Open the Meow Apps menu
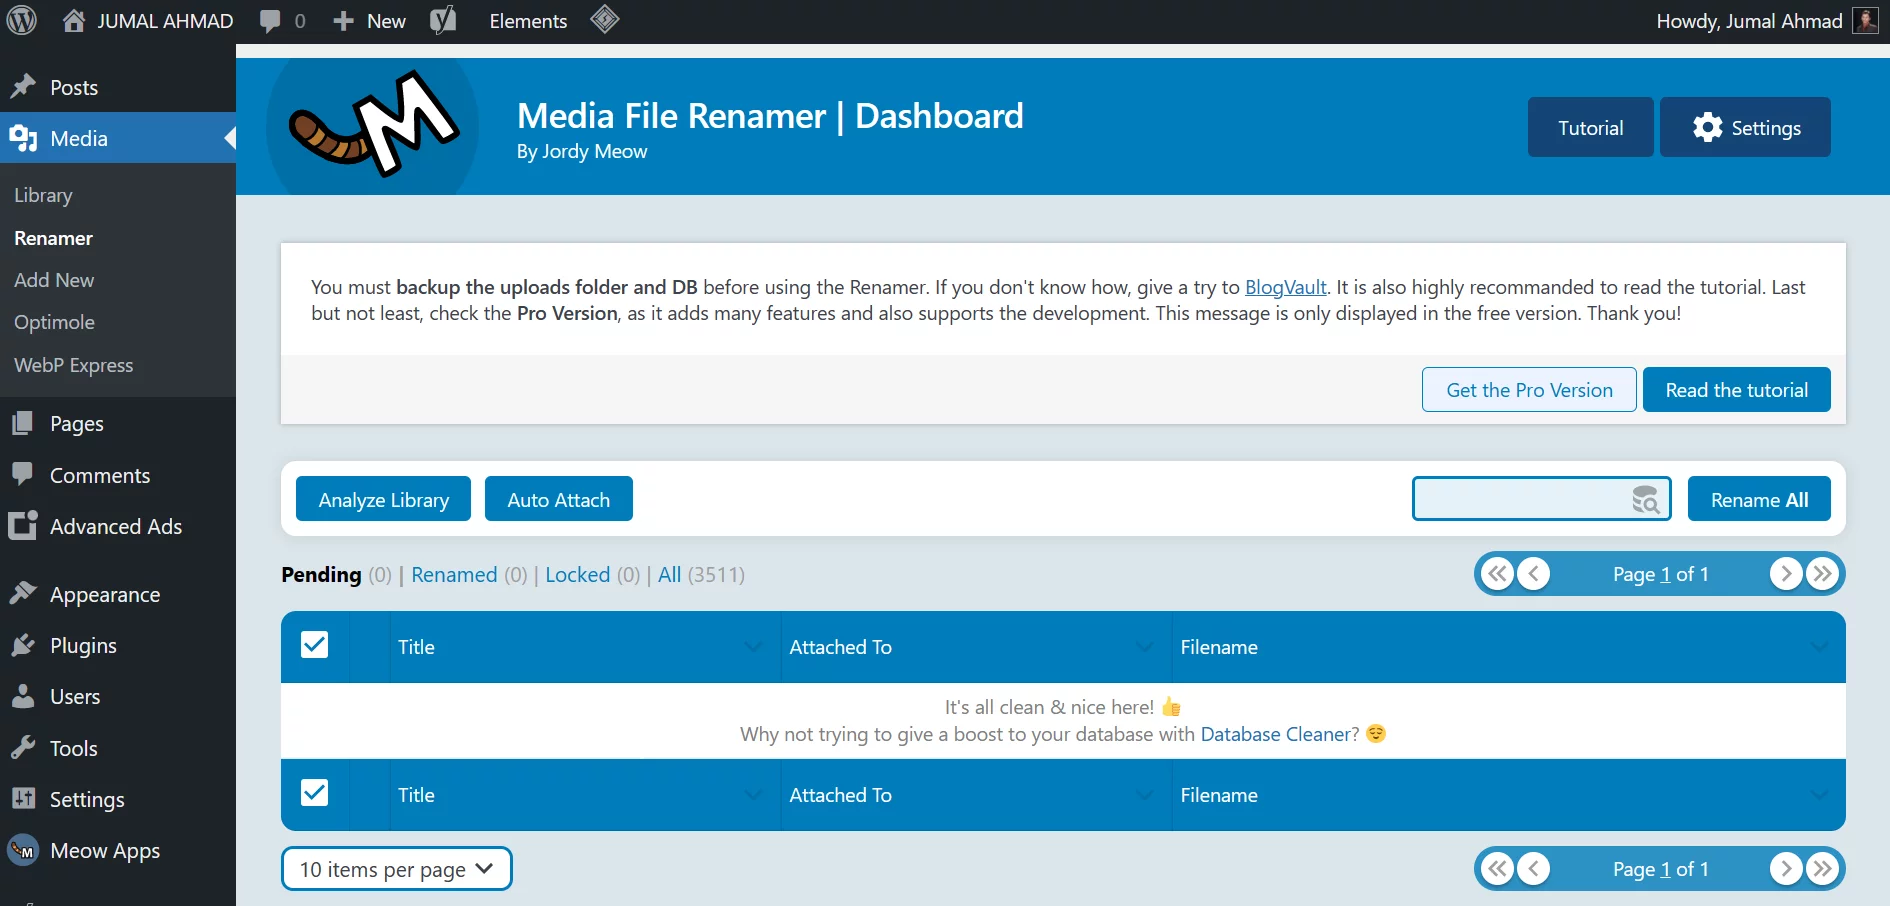 coord(118,850)
